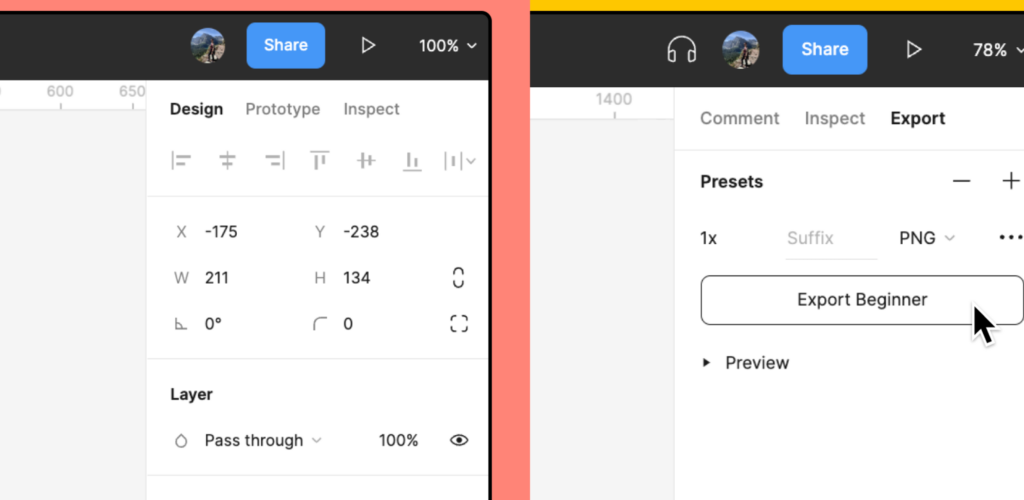Click the Suffix input field
Screen dimensions: 1024x500
click(830, 238)
